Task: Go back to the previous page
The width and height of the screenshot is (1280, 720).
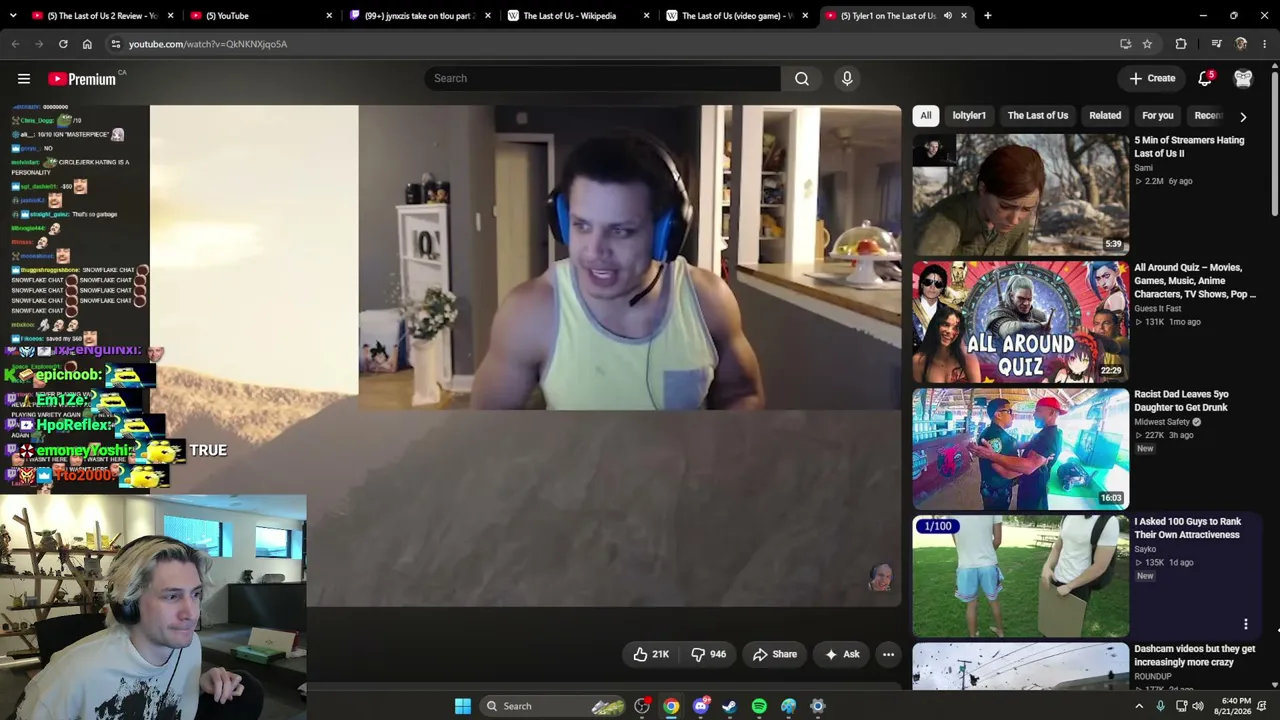Action: (15, 44)
